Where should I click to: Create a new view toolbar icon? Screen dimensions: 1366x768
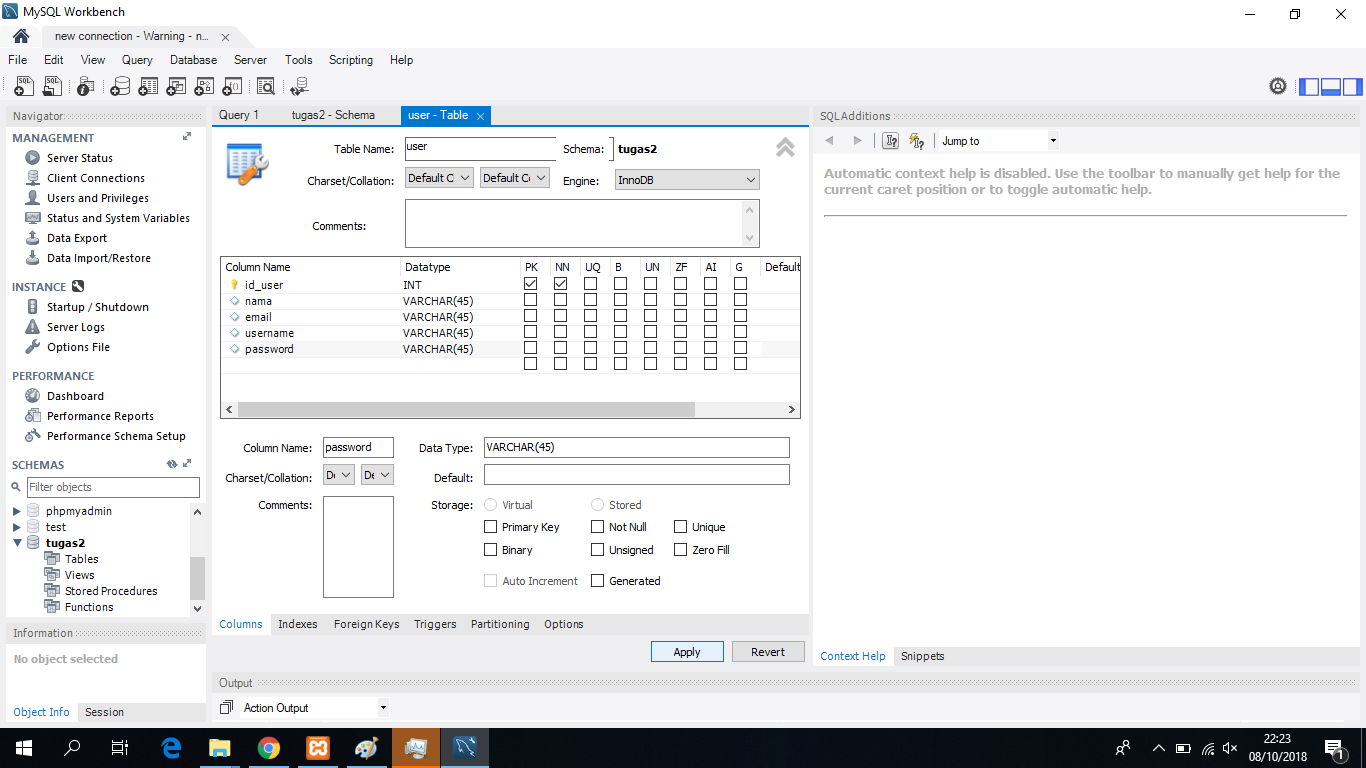(176, 86)
